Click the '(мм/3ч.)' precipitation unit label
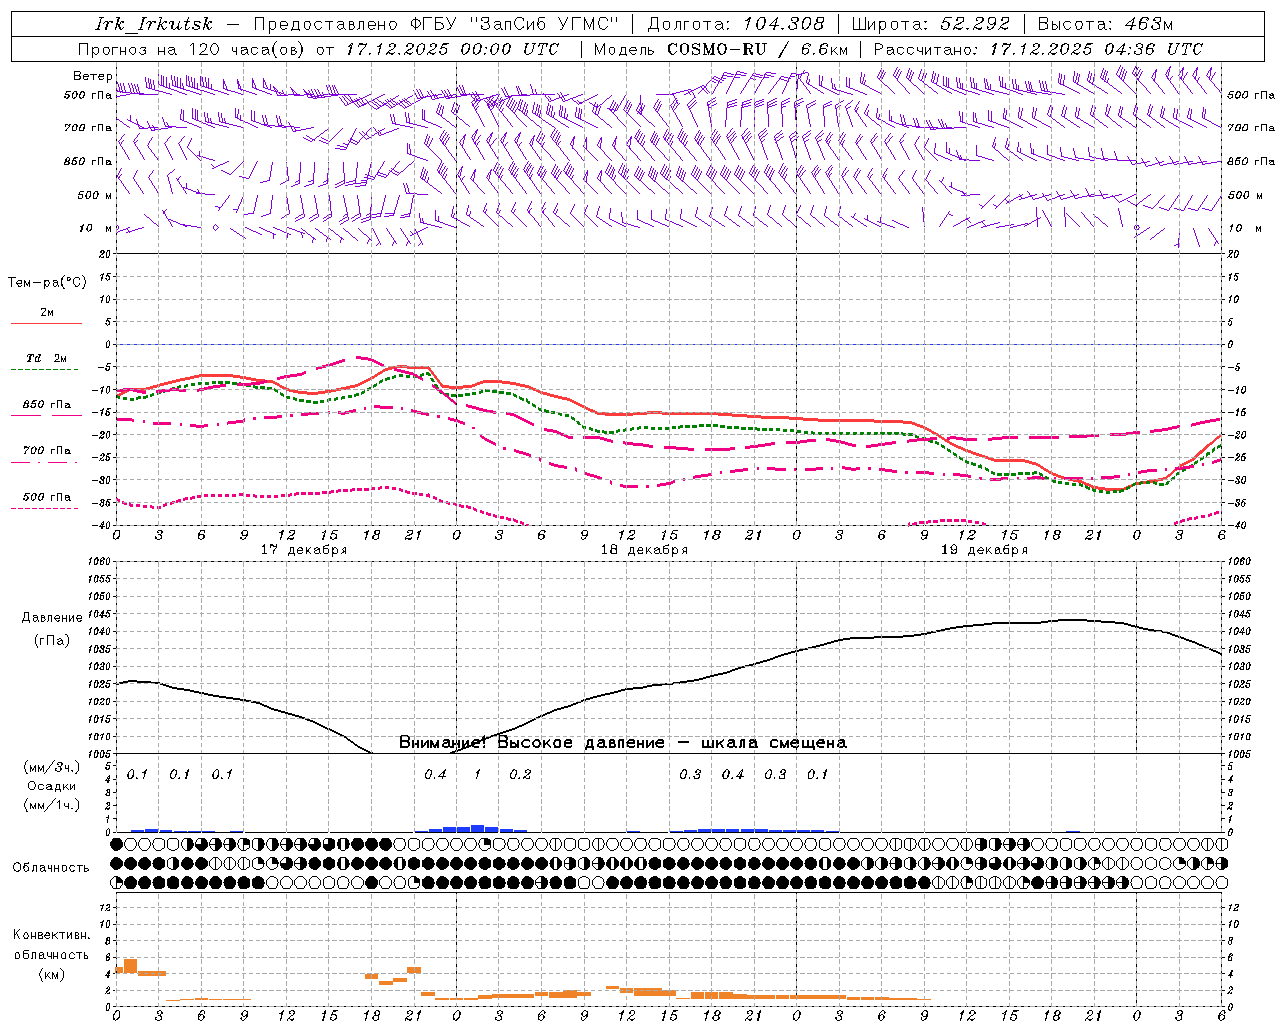This screenshot has height=1024, width=1280. tap(52, 768)
